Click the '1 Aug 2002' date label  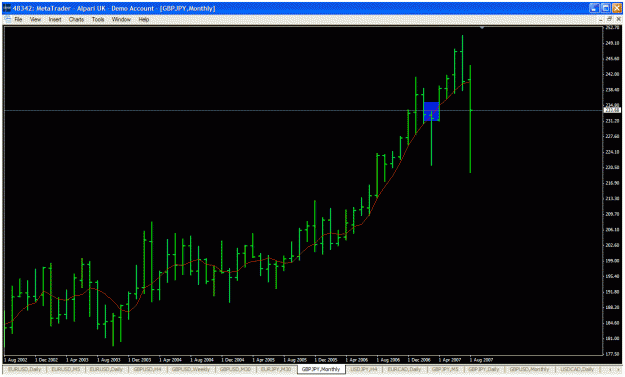pyautogui.click(x=16, y=360)
